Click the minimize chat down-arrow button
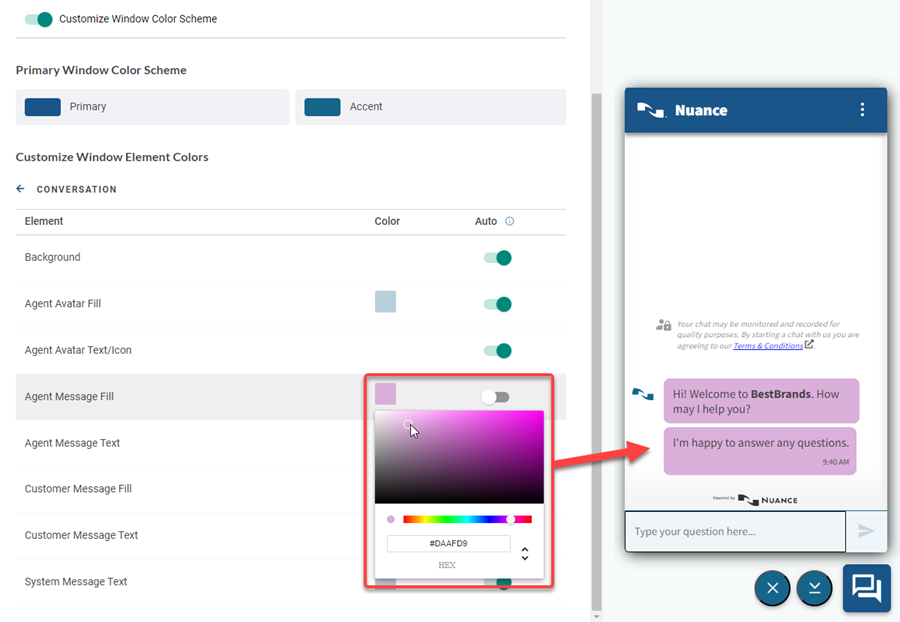The height and width of the screenshot is (622, 900). point(814,589)
